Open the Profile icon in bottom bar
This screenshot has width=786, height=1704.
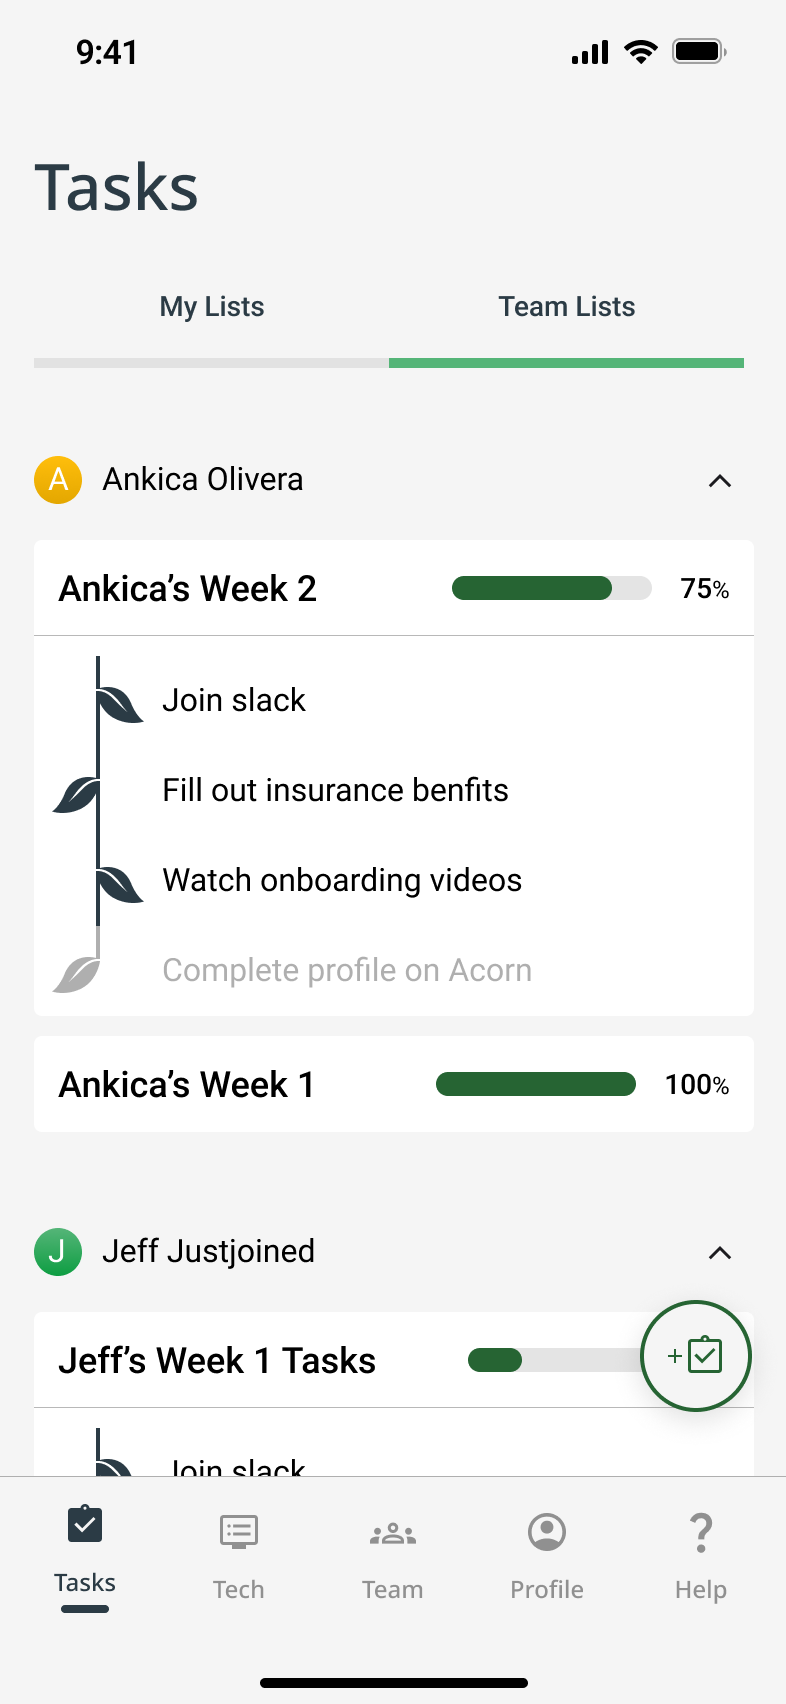point(546,1532)
